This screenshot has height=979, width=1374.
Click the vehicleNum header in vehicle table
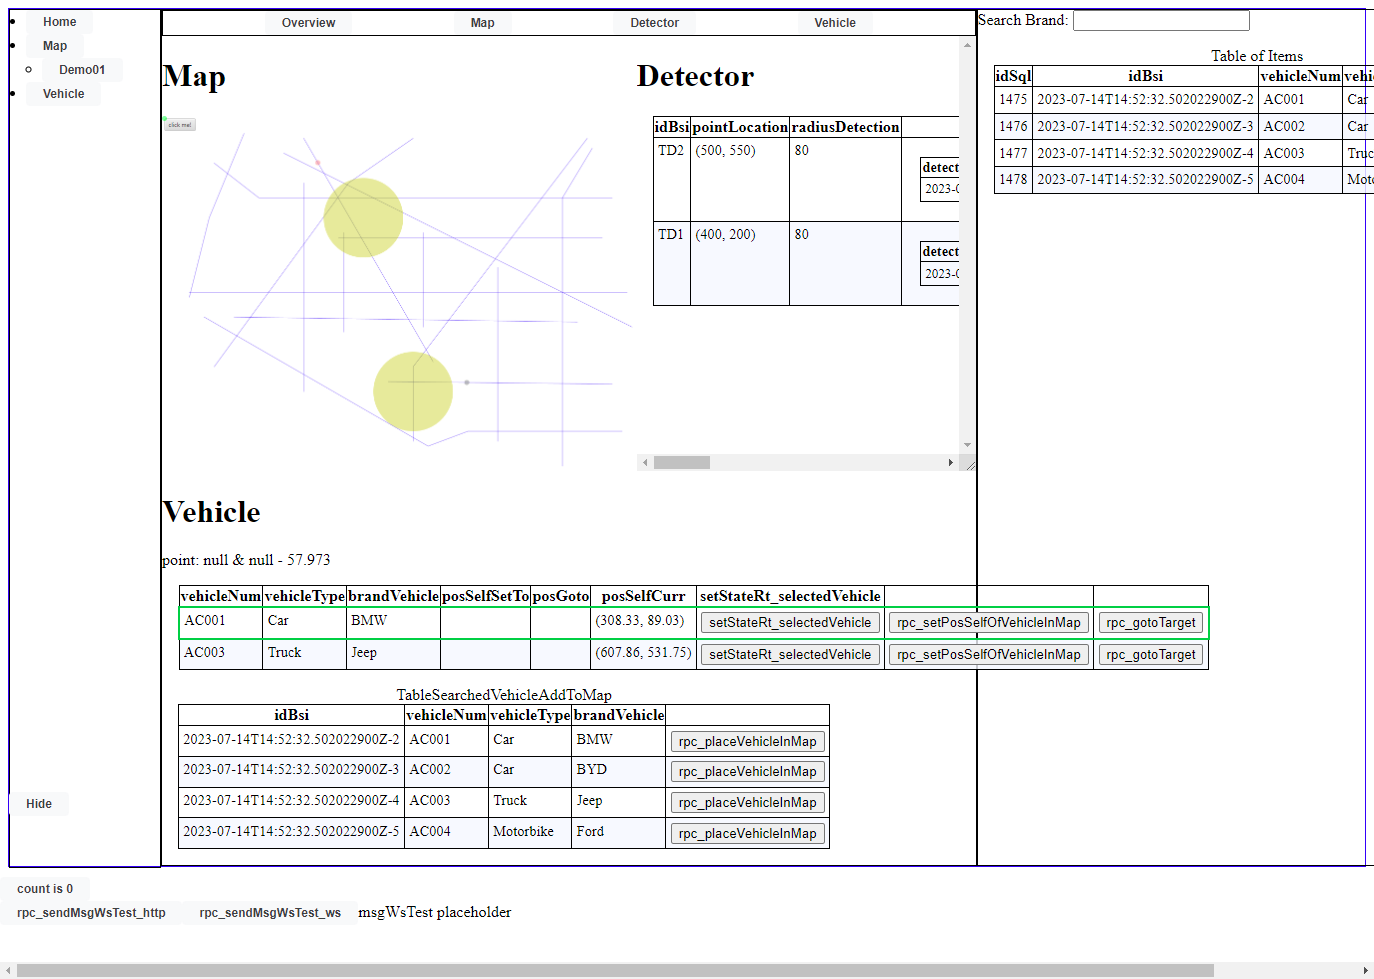coord(221,596)
